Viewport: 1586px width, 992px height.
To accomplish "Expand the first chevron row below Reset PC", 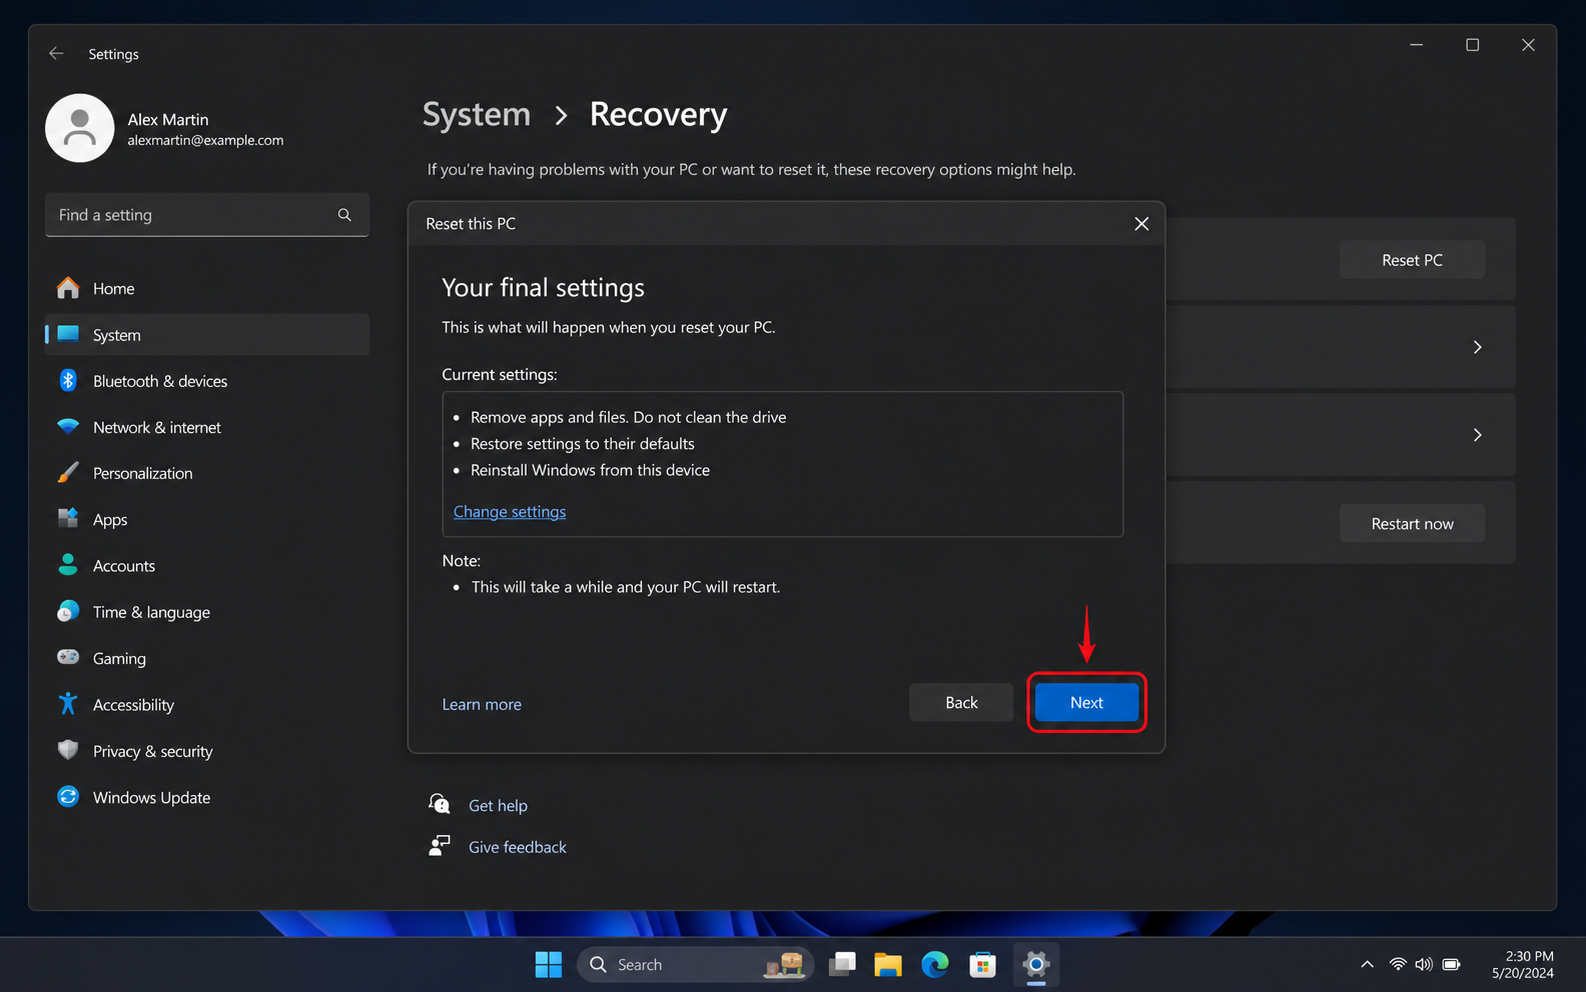I will point(1477,347).
